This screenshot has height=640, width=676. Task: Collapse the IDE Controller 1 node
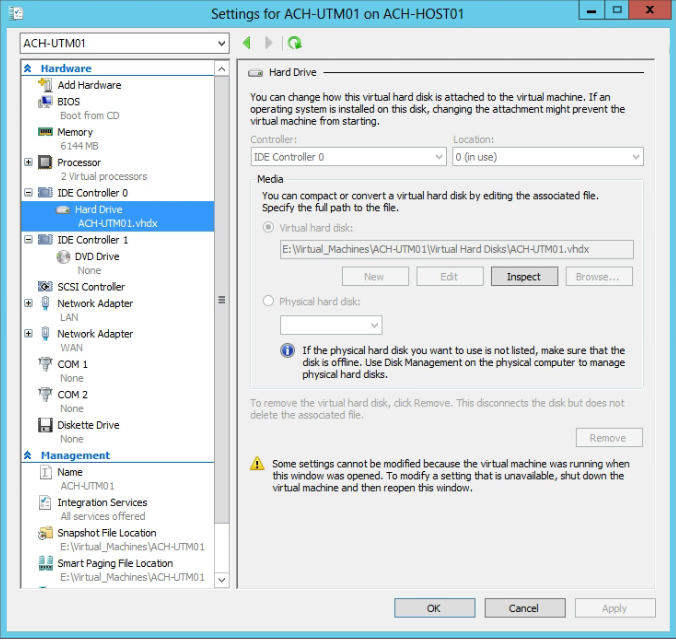click(28, 239)
